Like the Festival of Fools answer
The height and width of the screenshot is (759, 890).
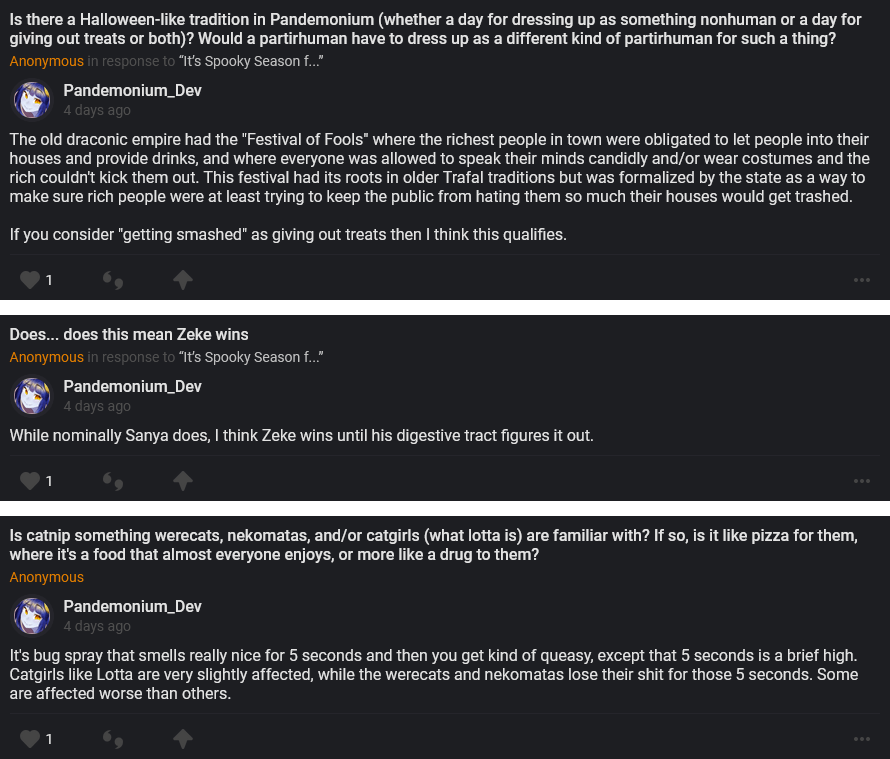click(x=30, y=280)
